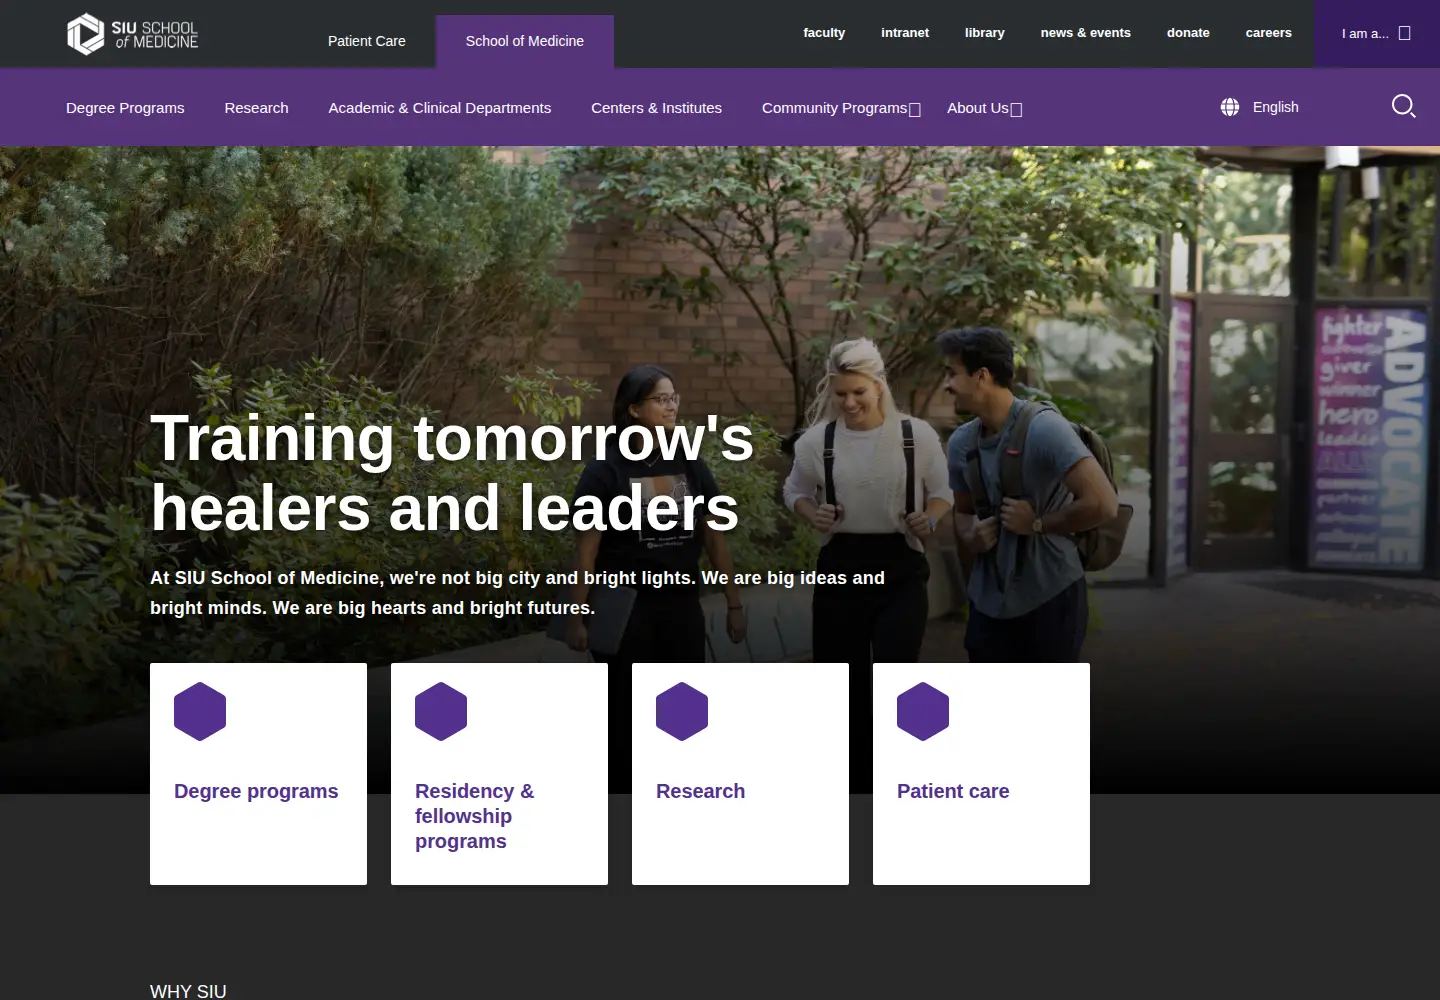Viewport: 1440px width, 1000px height.
Task: Click the 'WHY SIU' section label
Action: click(x=188, y=991)
